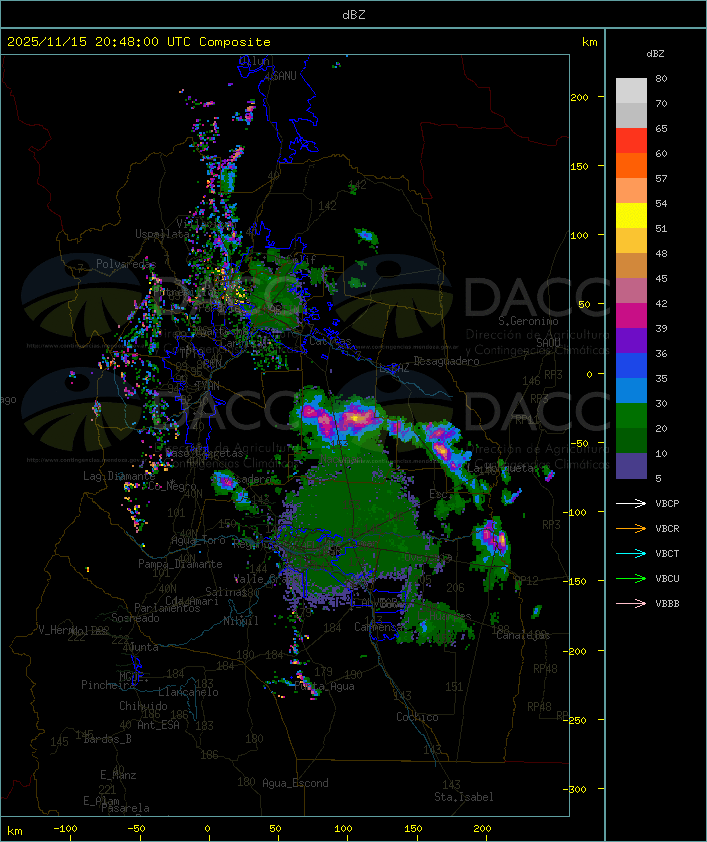Viewport: 707px width, 842px height.
Task: Click the Agua_Toro map label
Action: pyautogui.click(x=198, y=540)
